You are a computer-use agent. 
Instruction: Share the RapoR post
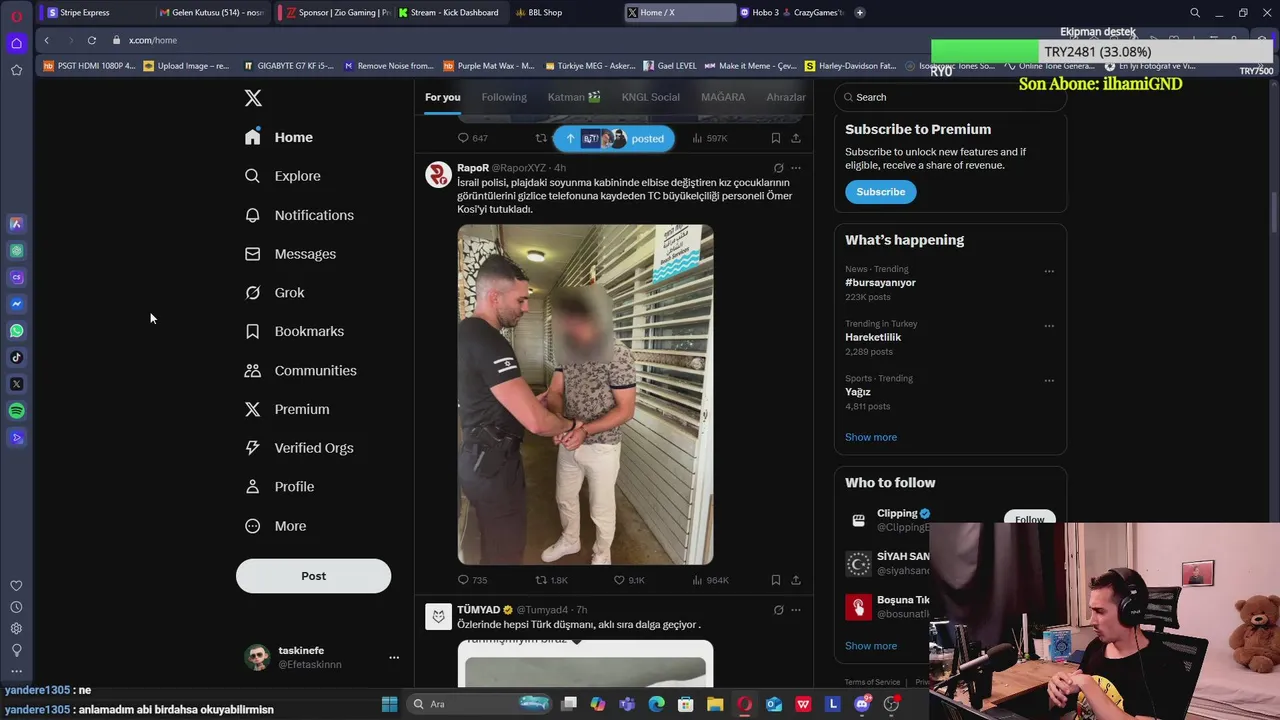(796, 580)
